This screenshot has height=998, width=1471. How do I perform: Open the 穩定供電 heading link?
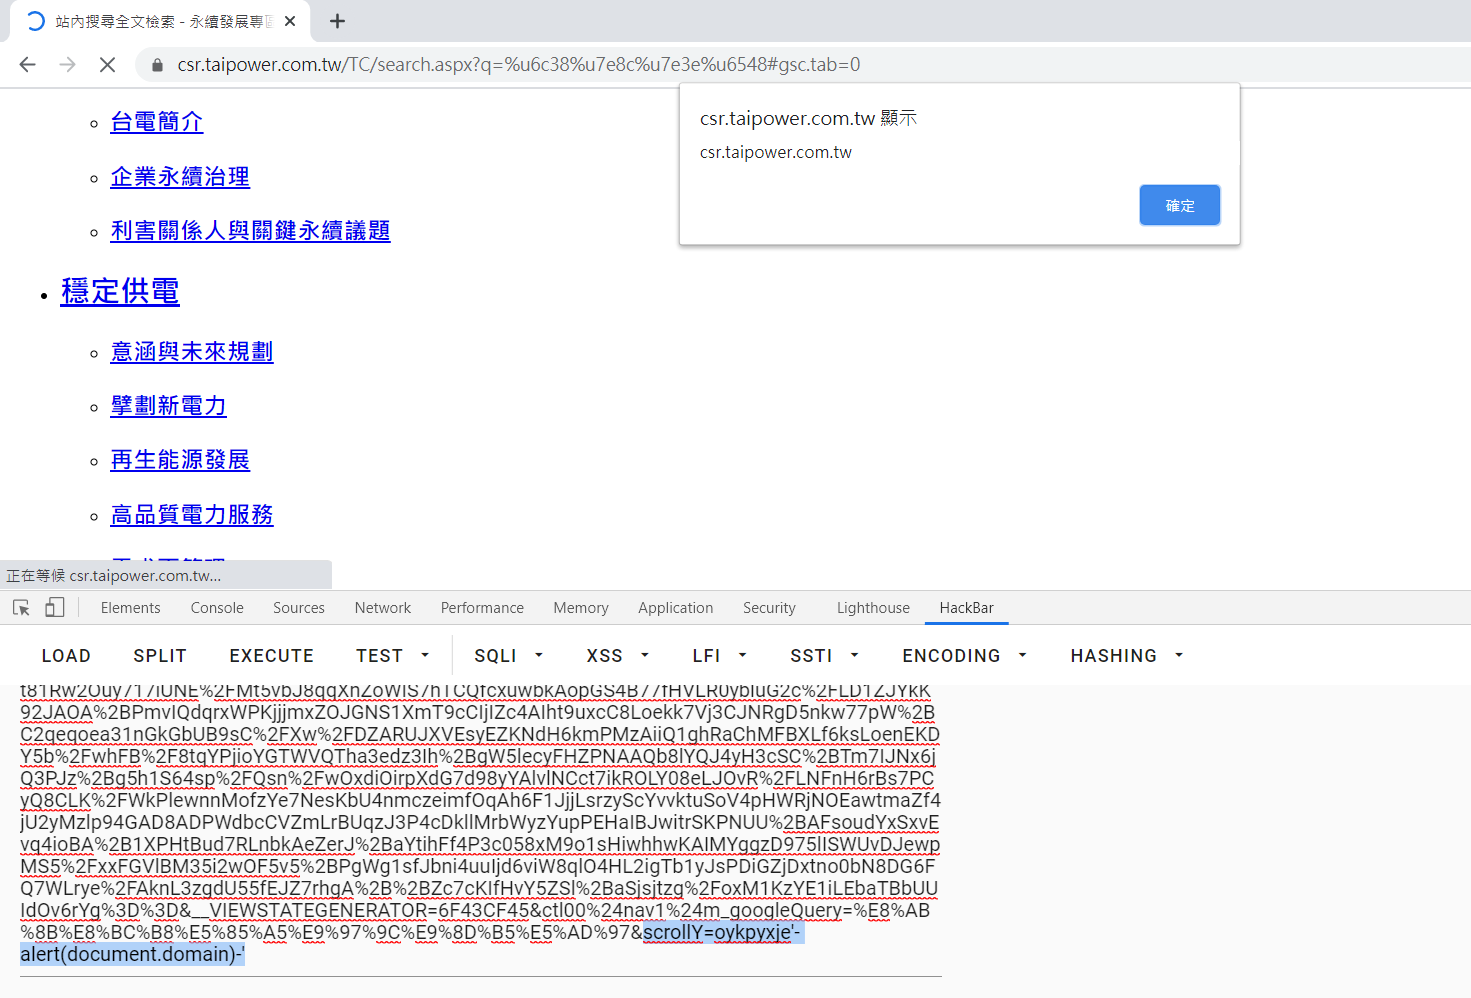pyautogui.click(x=120, y=292)
